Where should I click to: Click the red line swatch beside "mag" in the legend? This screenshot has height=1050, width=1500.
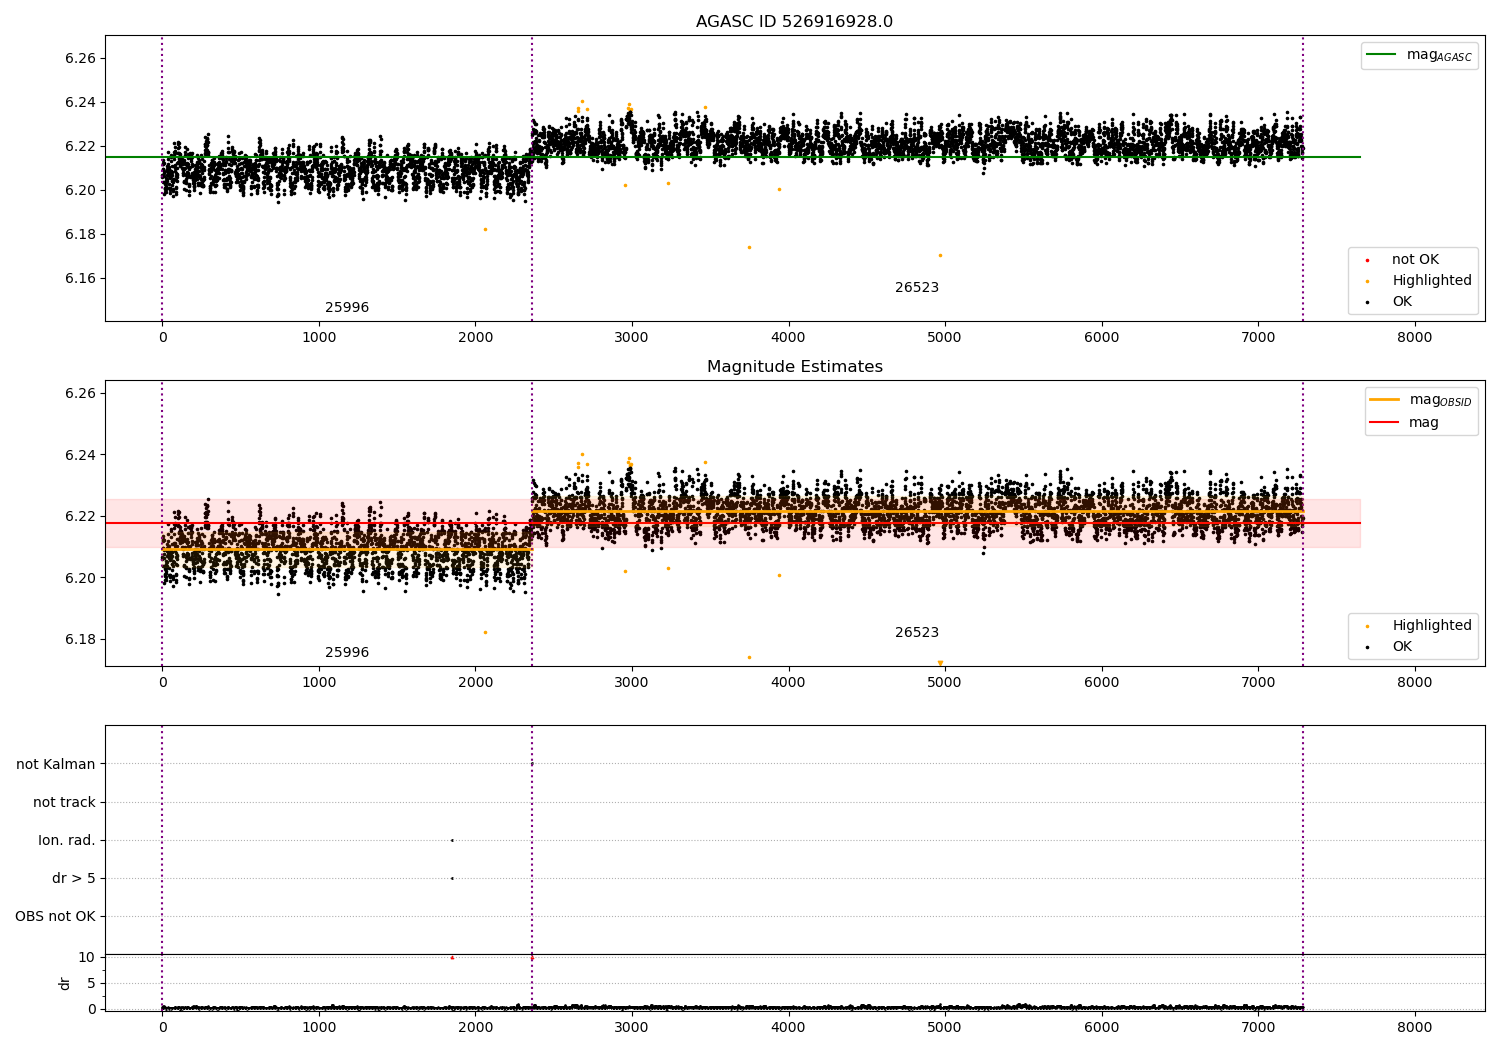pos(1385,423)
